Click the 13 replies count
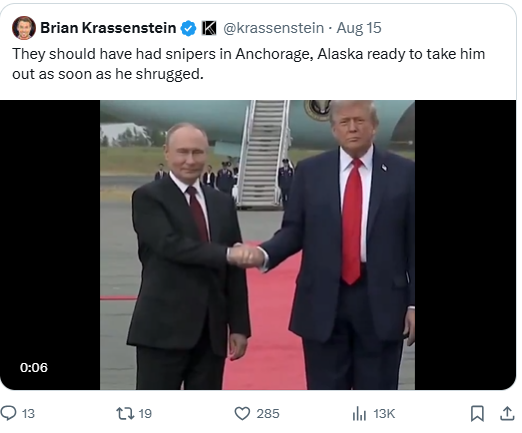The width and height of the screenshot is (522, 433). point(28,414)
